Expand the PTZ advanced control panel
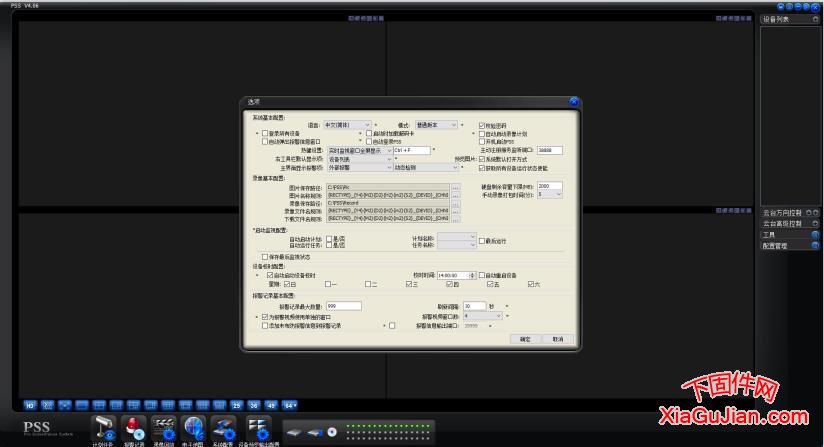 (x=815, y=224)
